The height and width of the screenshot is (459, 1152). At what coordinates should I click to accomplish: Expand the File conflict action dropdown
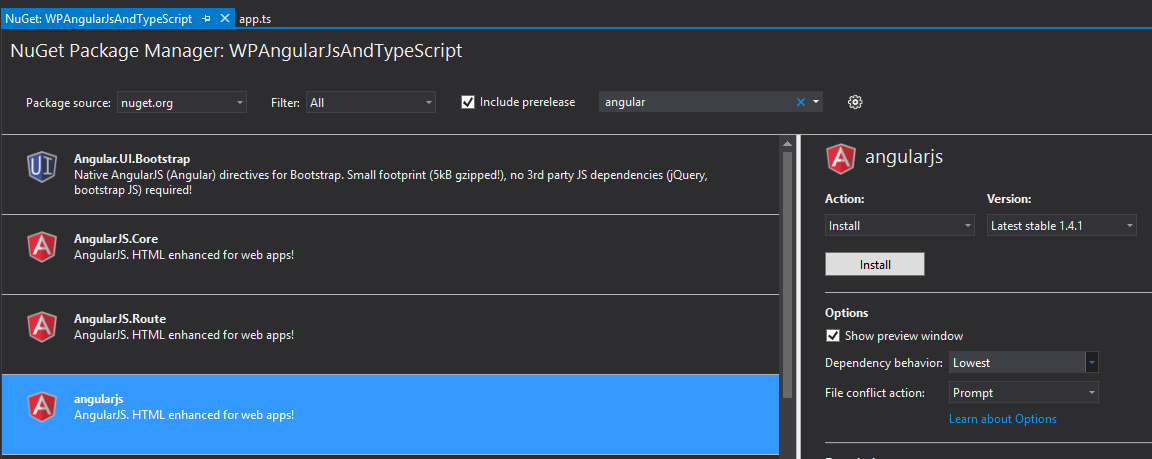point(1023,393)
